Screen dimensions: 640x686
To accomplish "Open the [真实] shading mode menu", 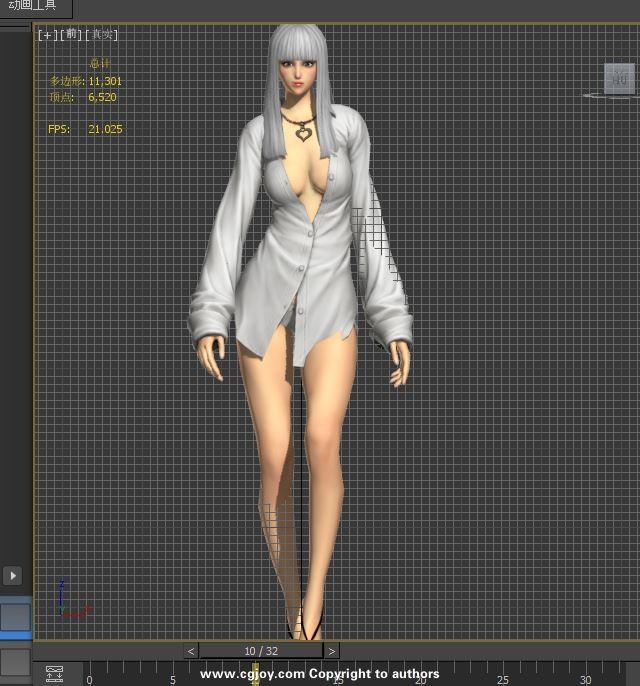I will (102, 35).
